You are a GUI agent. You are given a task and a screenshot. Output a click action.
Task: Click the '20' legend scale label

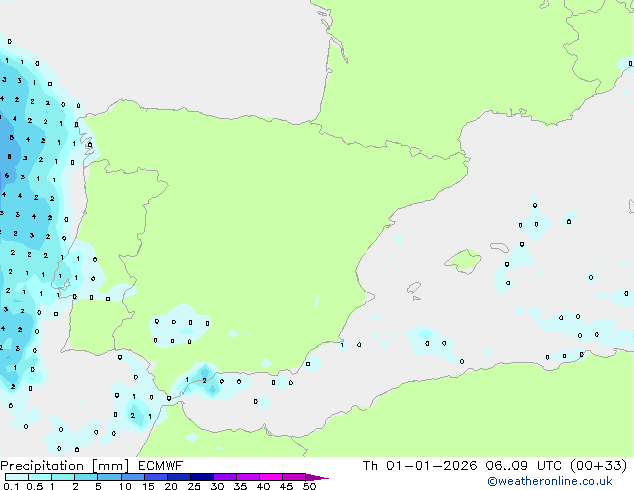[171, 486]
